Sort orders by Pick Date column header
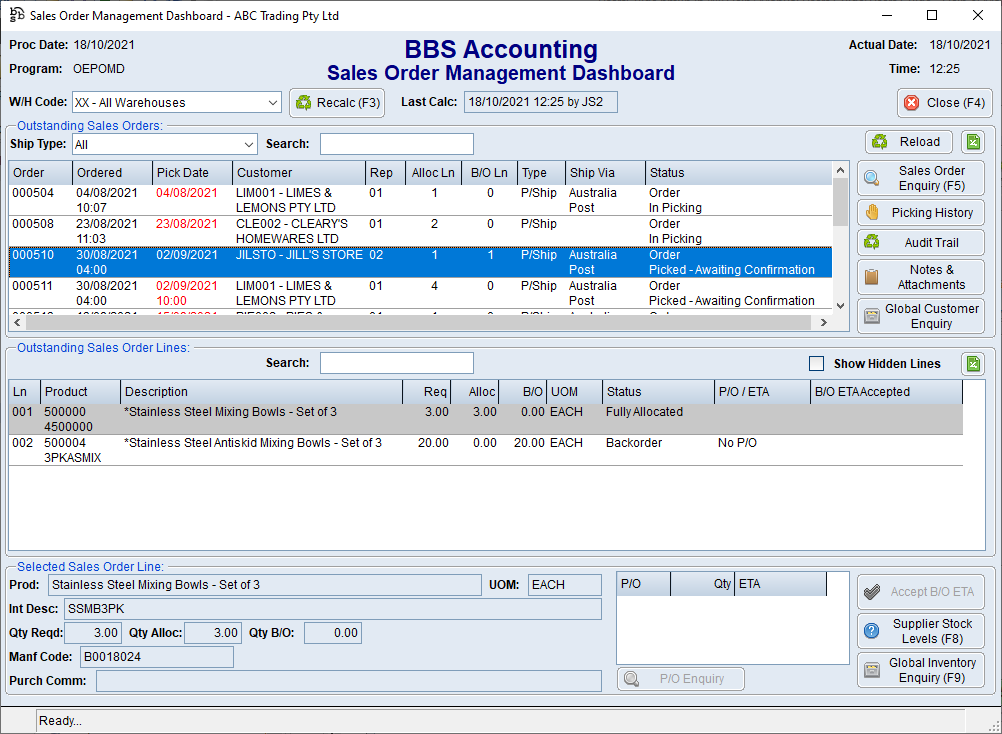 click(193, 173)
